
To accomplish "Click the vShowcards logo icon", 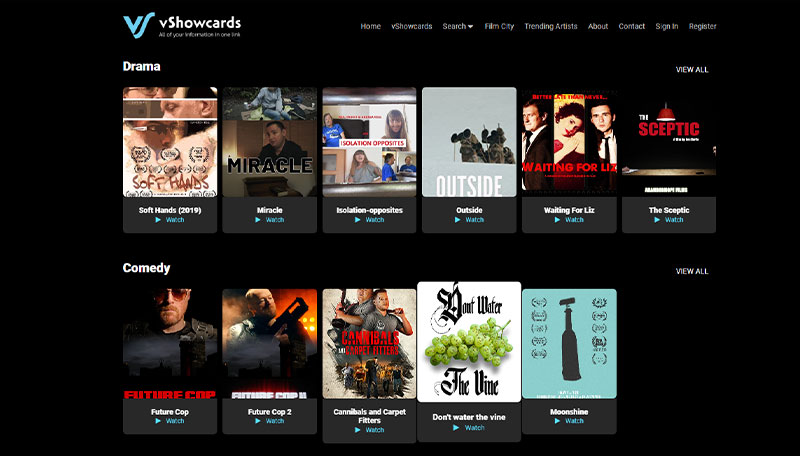I will pos(137,25).
